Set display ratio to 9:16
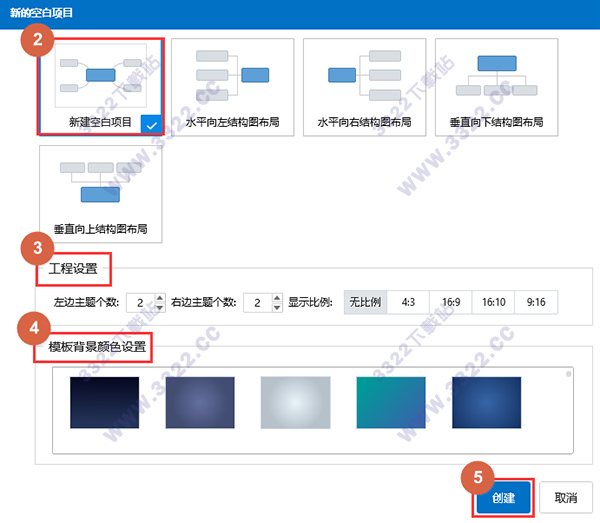This screenshot has height=523, width=600. click(x=536, y=302)
